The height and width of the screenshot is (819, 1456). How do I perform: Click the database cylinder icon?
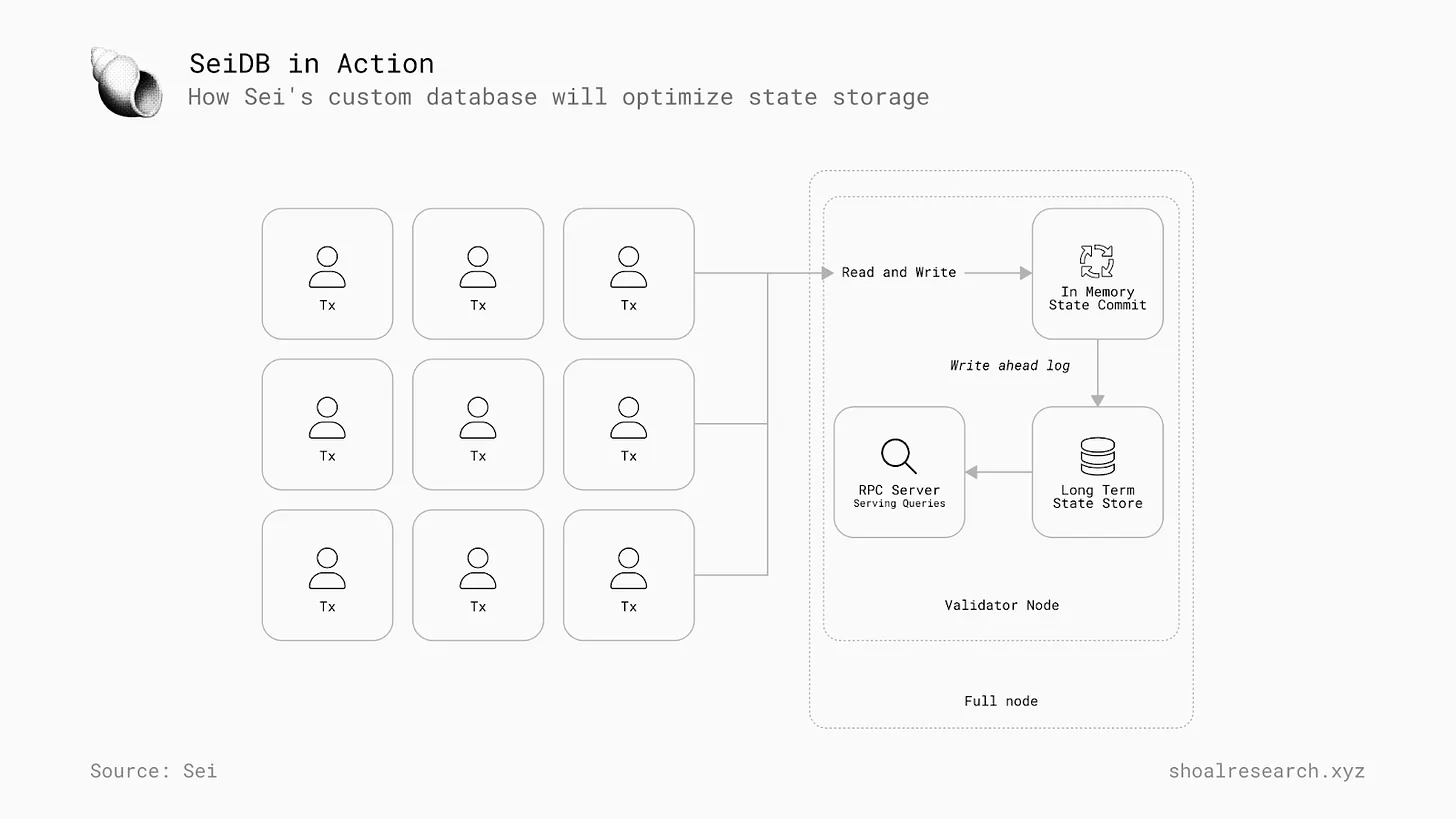click(x=1097, y=456)
